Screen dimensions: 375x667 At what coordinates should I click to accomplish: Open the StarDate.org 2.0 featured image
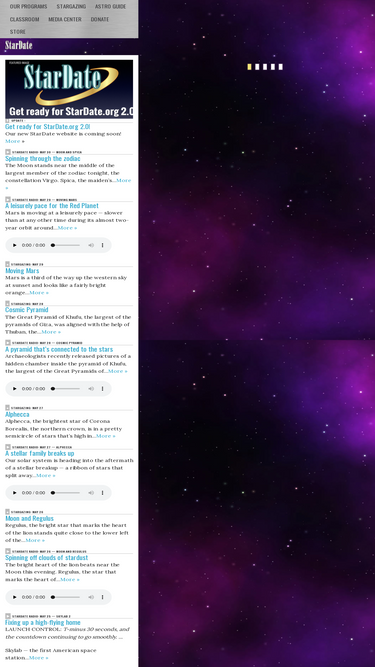(69, 89)
